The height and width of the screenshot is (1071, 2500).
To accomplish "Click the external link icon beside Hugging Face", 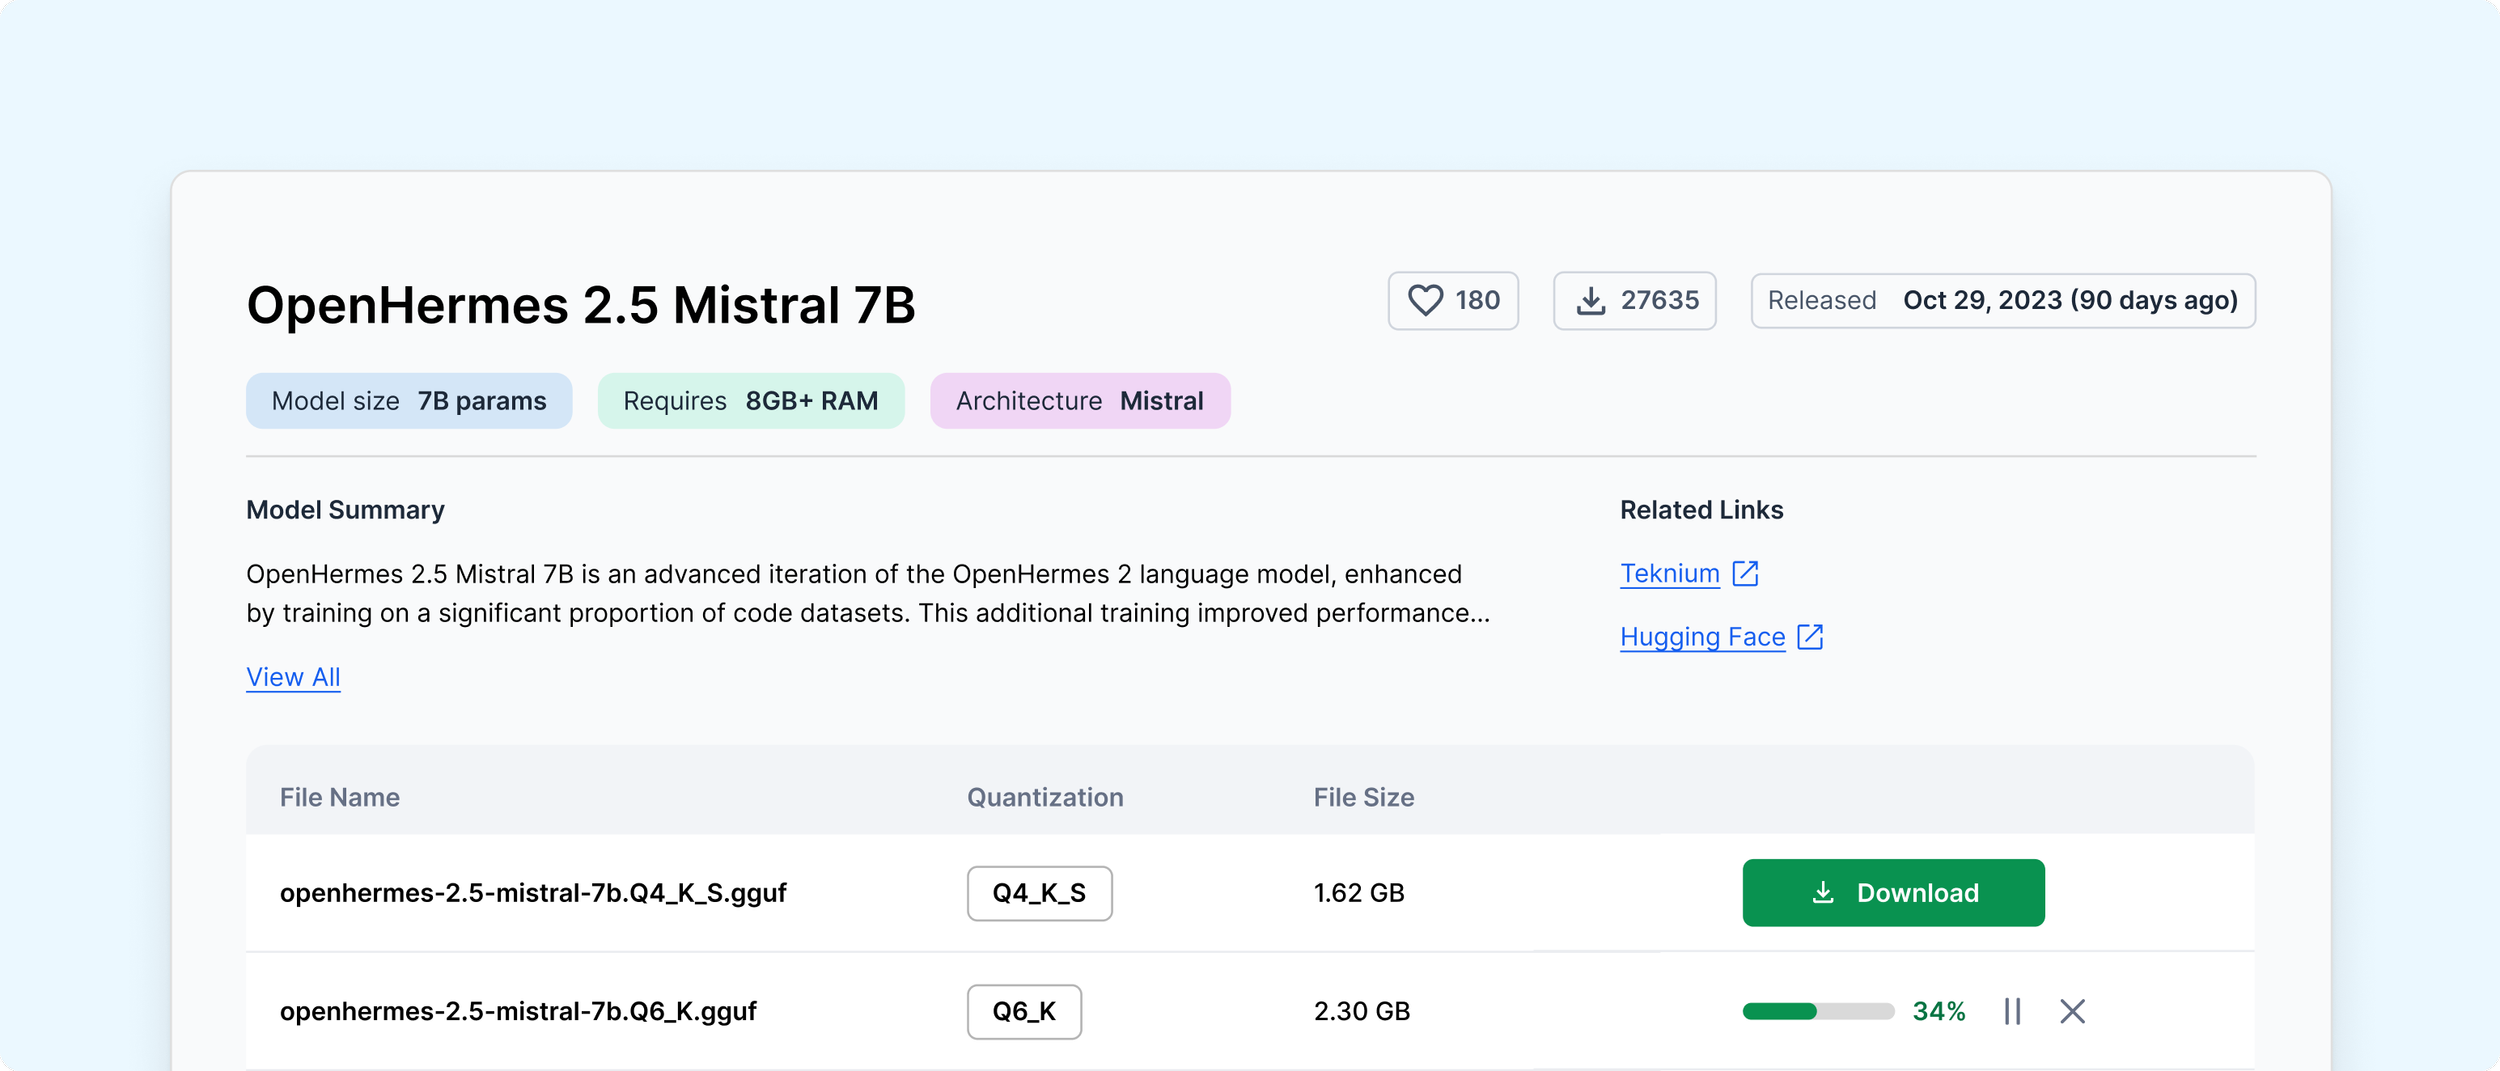I will (x=1810, y=637).
